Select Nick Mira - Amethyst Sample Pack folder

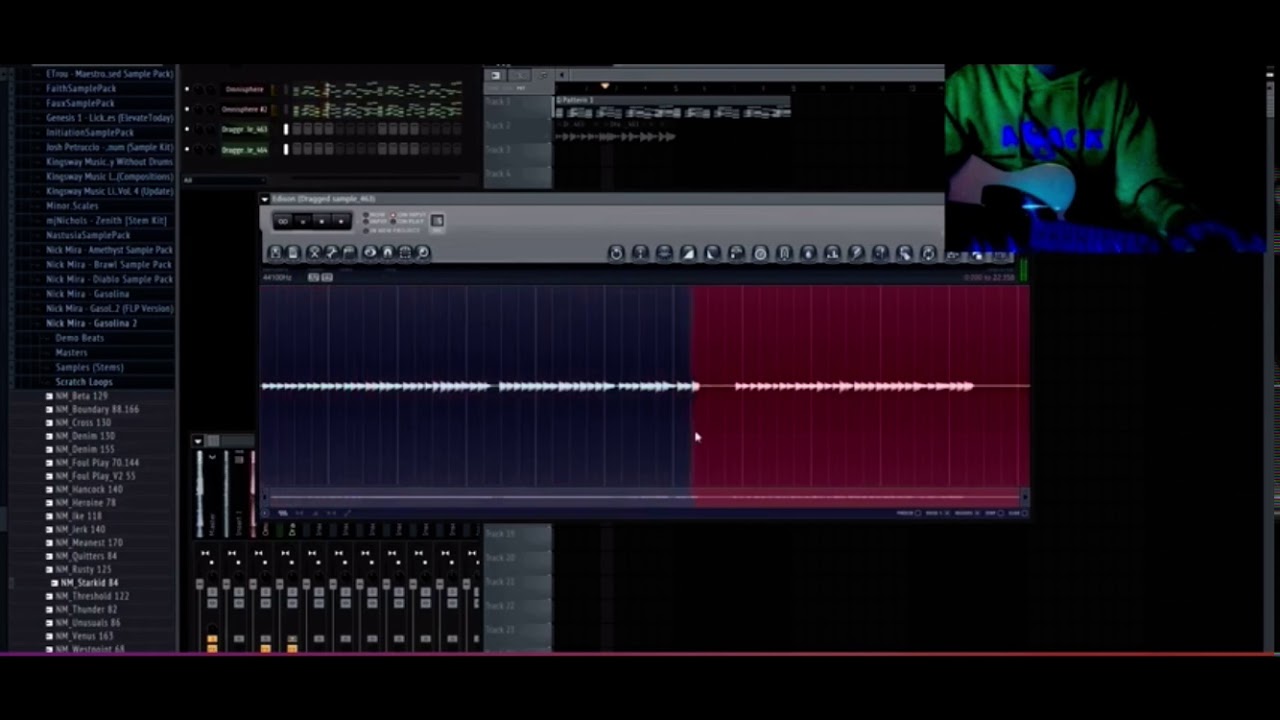[x=109, y=250]
